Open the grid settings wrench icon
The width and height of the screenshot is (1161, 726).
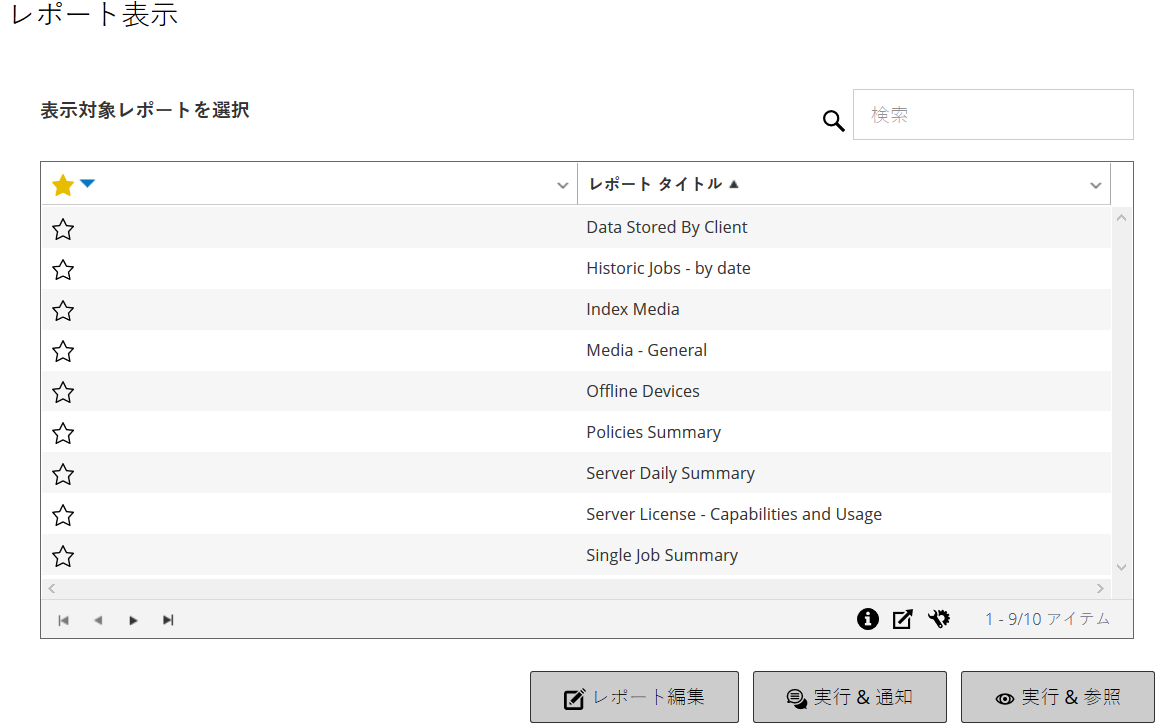tap(938, 619)
